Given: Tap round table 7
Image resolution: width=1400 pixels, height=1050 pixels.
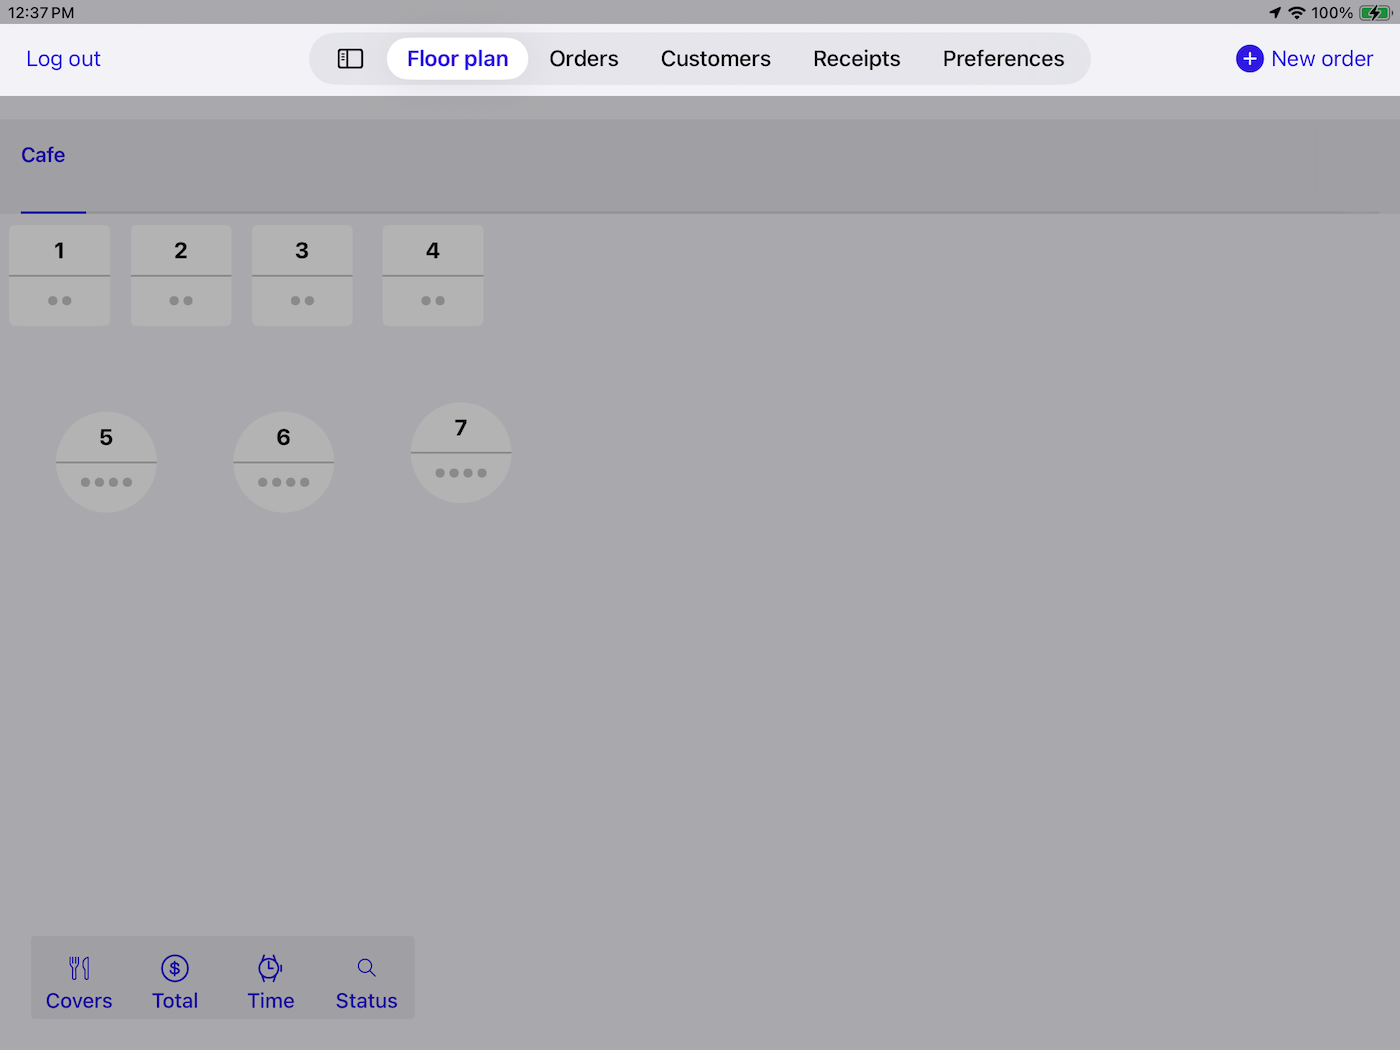Looking at the screenshot, I should (461, 452).
